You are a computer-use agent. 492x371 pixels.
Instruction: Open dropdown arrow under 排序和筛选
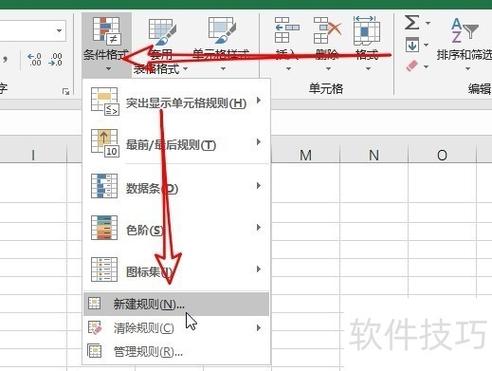click(x=468, y=69)
